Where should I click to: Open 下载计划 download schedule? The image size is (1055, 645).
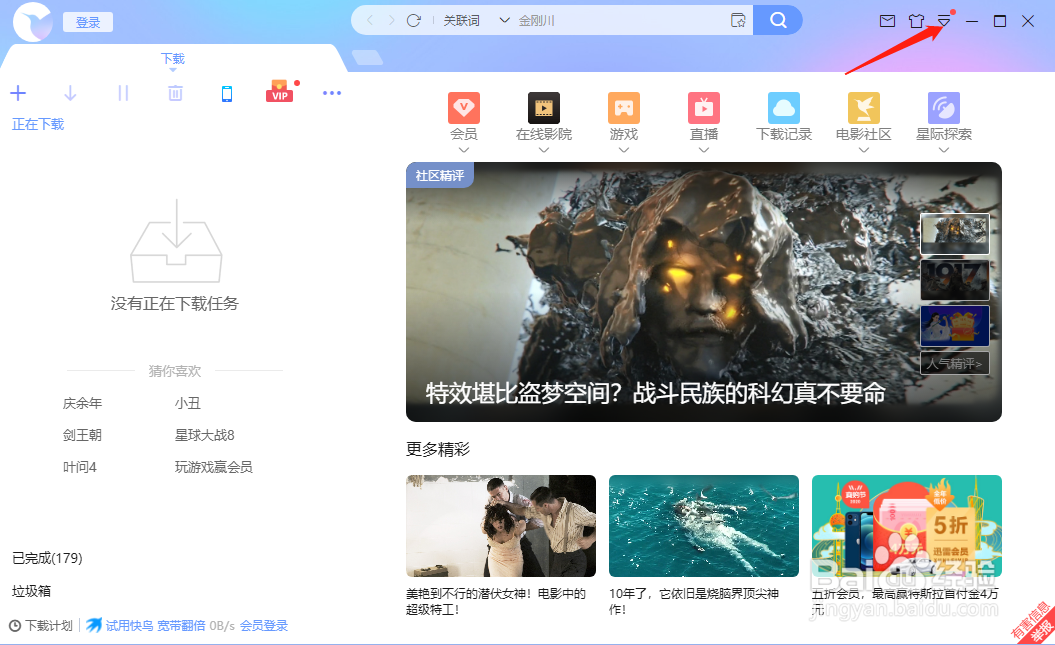[41, 625]
